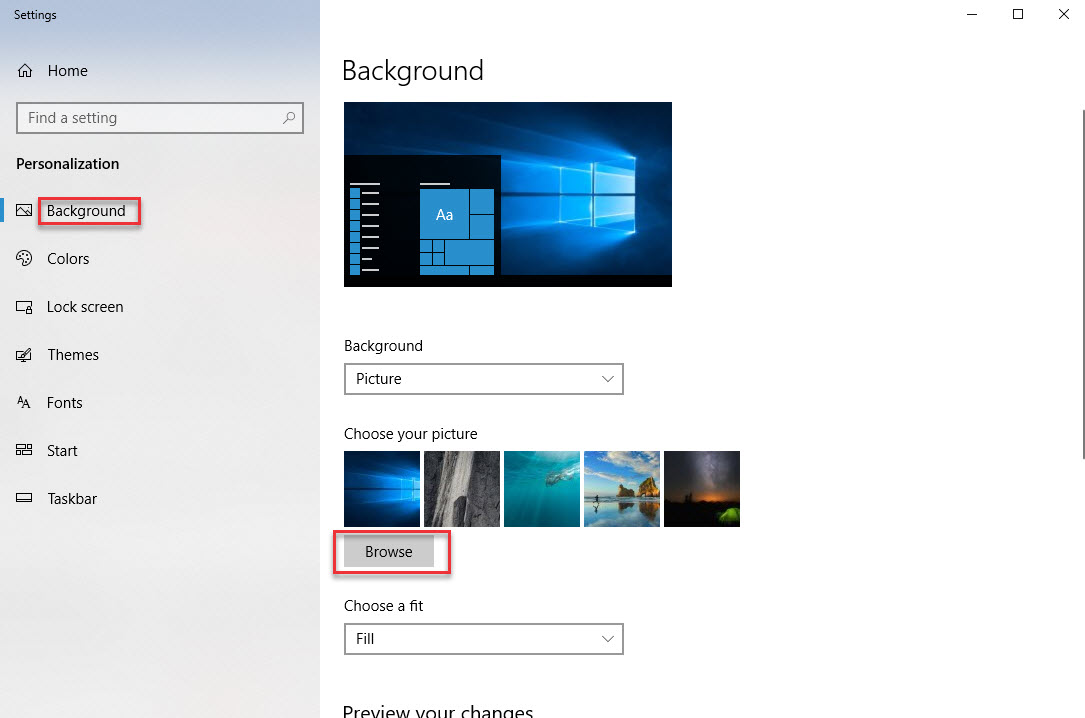This screenshot has width=1085, height=718.
Task: Click the Colors palette icon
Action: click(25, 259)
